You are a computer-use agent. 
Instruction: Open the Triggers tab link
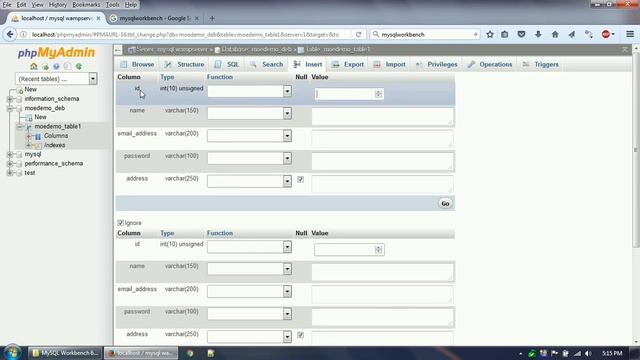[540, 64]
